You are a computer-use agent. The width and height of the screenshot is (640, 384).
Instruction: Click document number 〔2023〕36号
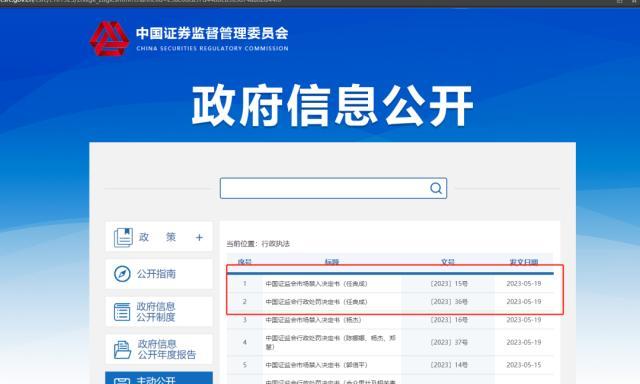pyautogui.click(x=449, y=302)
